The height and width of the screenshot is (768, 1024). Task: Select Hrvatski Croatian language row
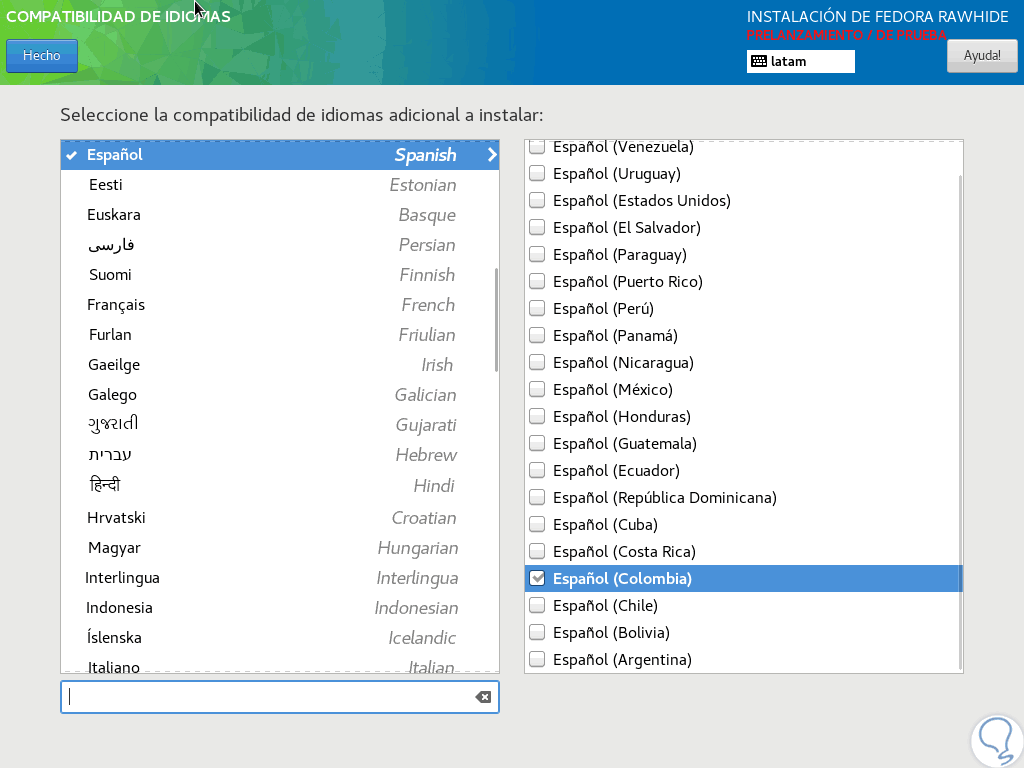pos(280,518)
